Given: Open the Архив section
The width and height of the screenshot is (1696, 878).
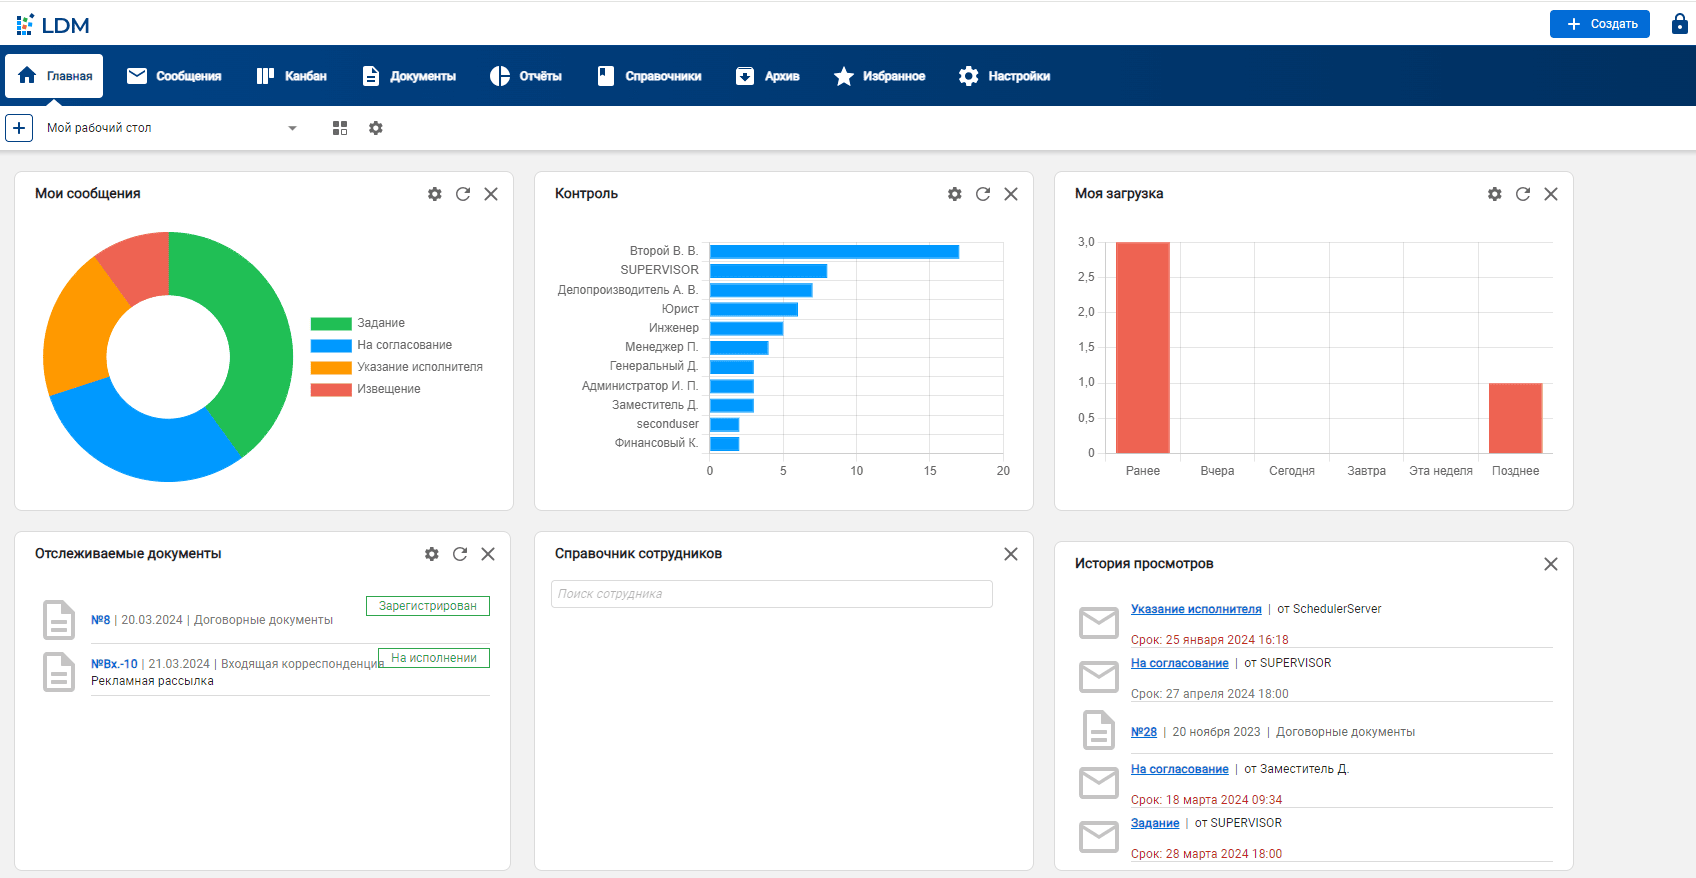Looking at the screenshot, I should pyautogui.click(x=767, y=76).
